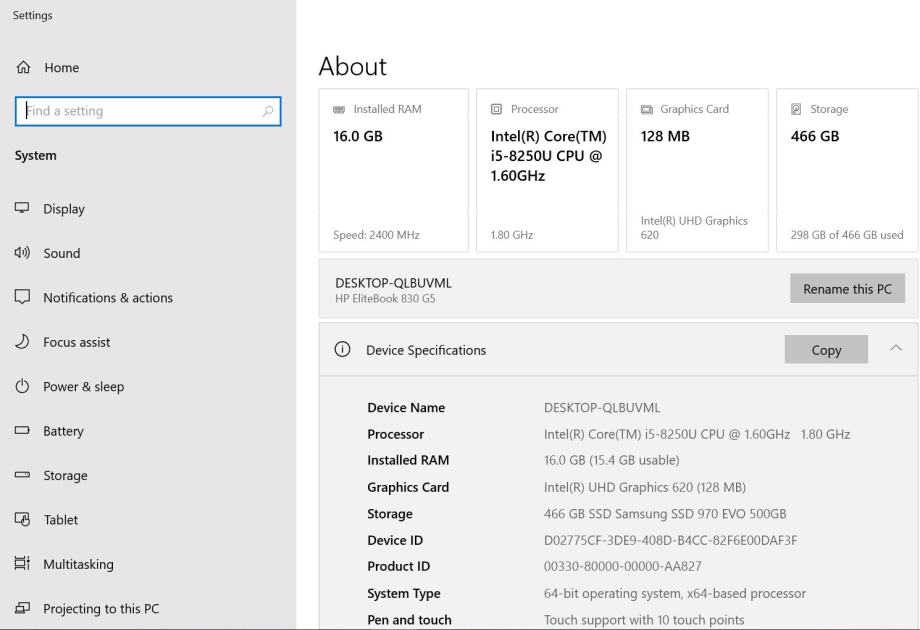Select the Processor summary card
This screenshot has width=920, height=630.
(x=547, y=170)
